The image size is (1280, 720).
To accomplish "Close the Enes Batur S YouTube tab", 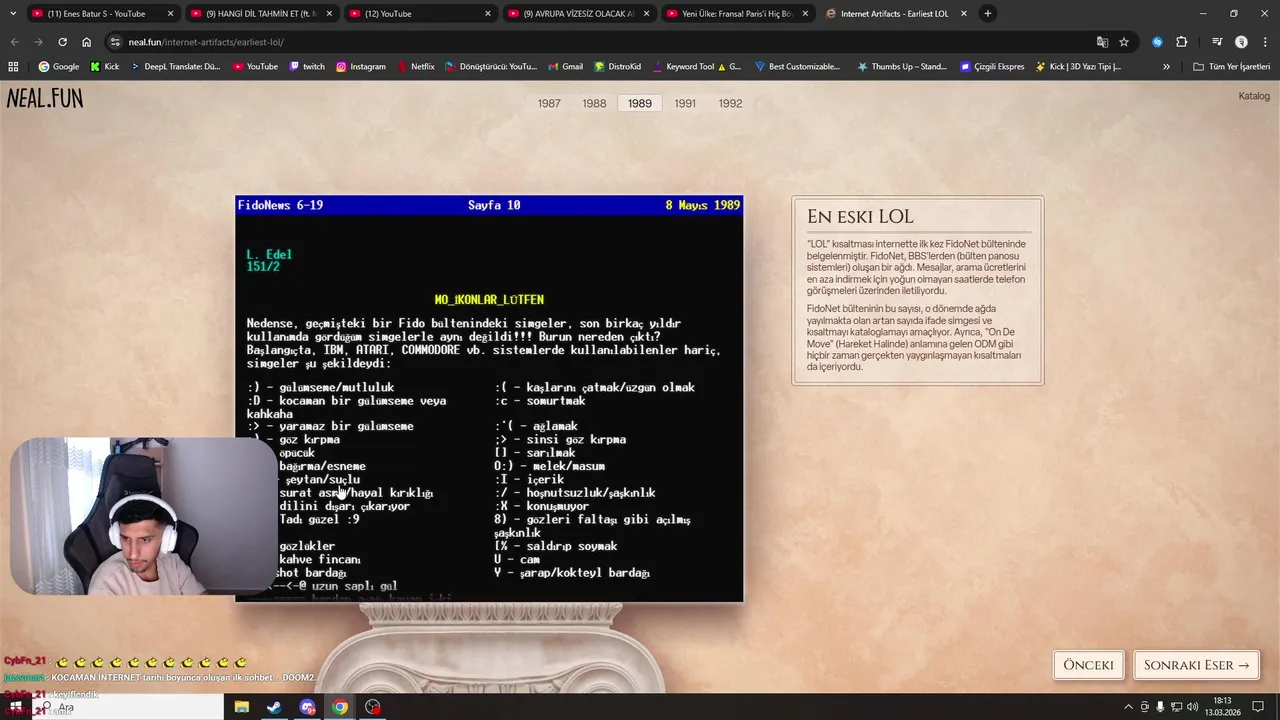I will (x=170, y=14).
